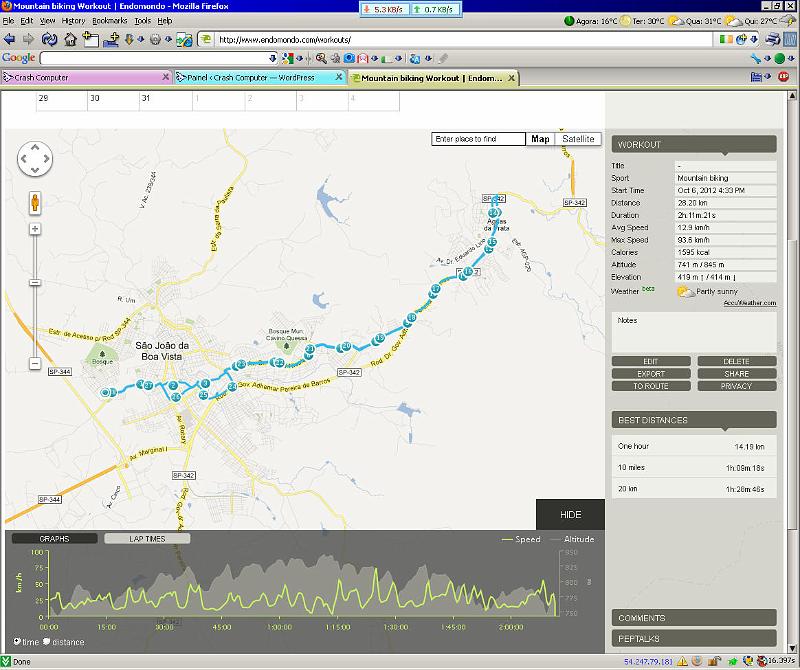800x670 pixels.
Task: Switch map to Satellite view
Action: (578, 139)
